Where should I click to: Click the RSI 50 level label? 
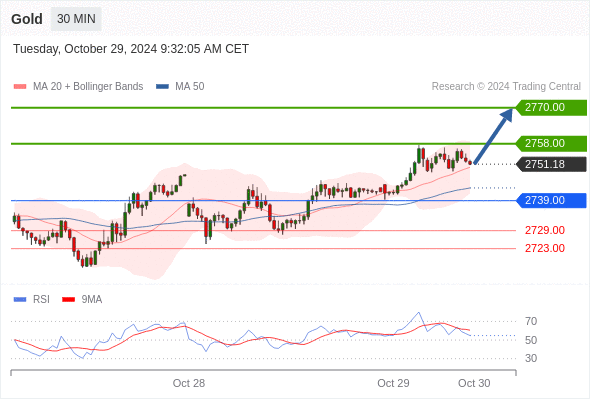531,340
